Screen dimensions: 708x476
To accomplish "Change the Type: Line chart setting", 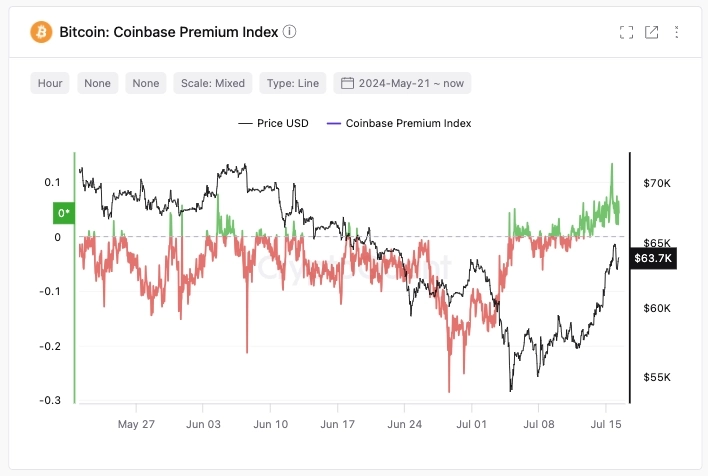I will (x=293, y=83).
